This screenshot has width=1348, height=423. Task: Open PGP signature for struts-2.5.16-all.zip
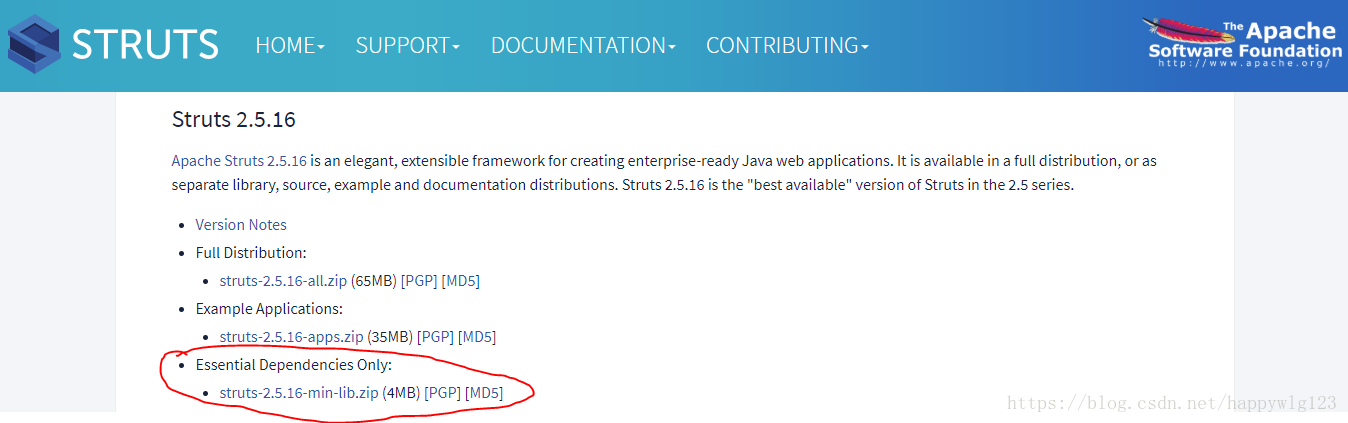pos(419,281)
